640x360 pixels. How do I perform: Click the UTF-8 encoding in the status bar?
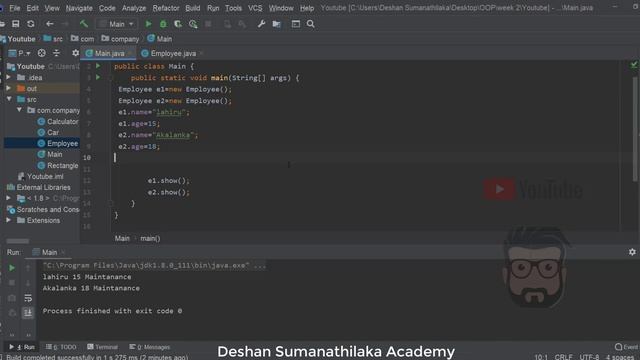pyautogui.click(x=589, y=357)
